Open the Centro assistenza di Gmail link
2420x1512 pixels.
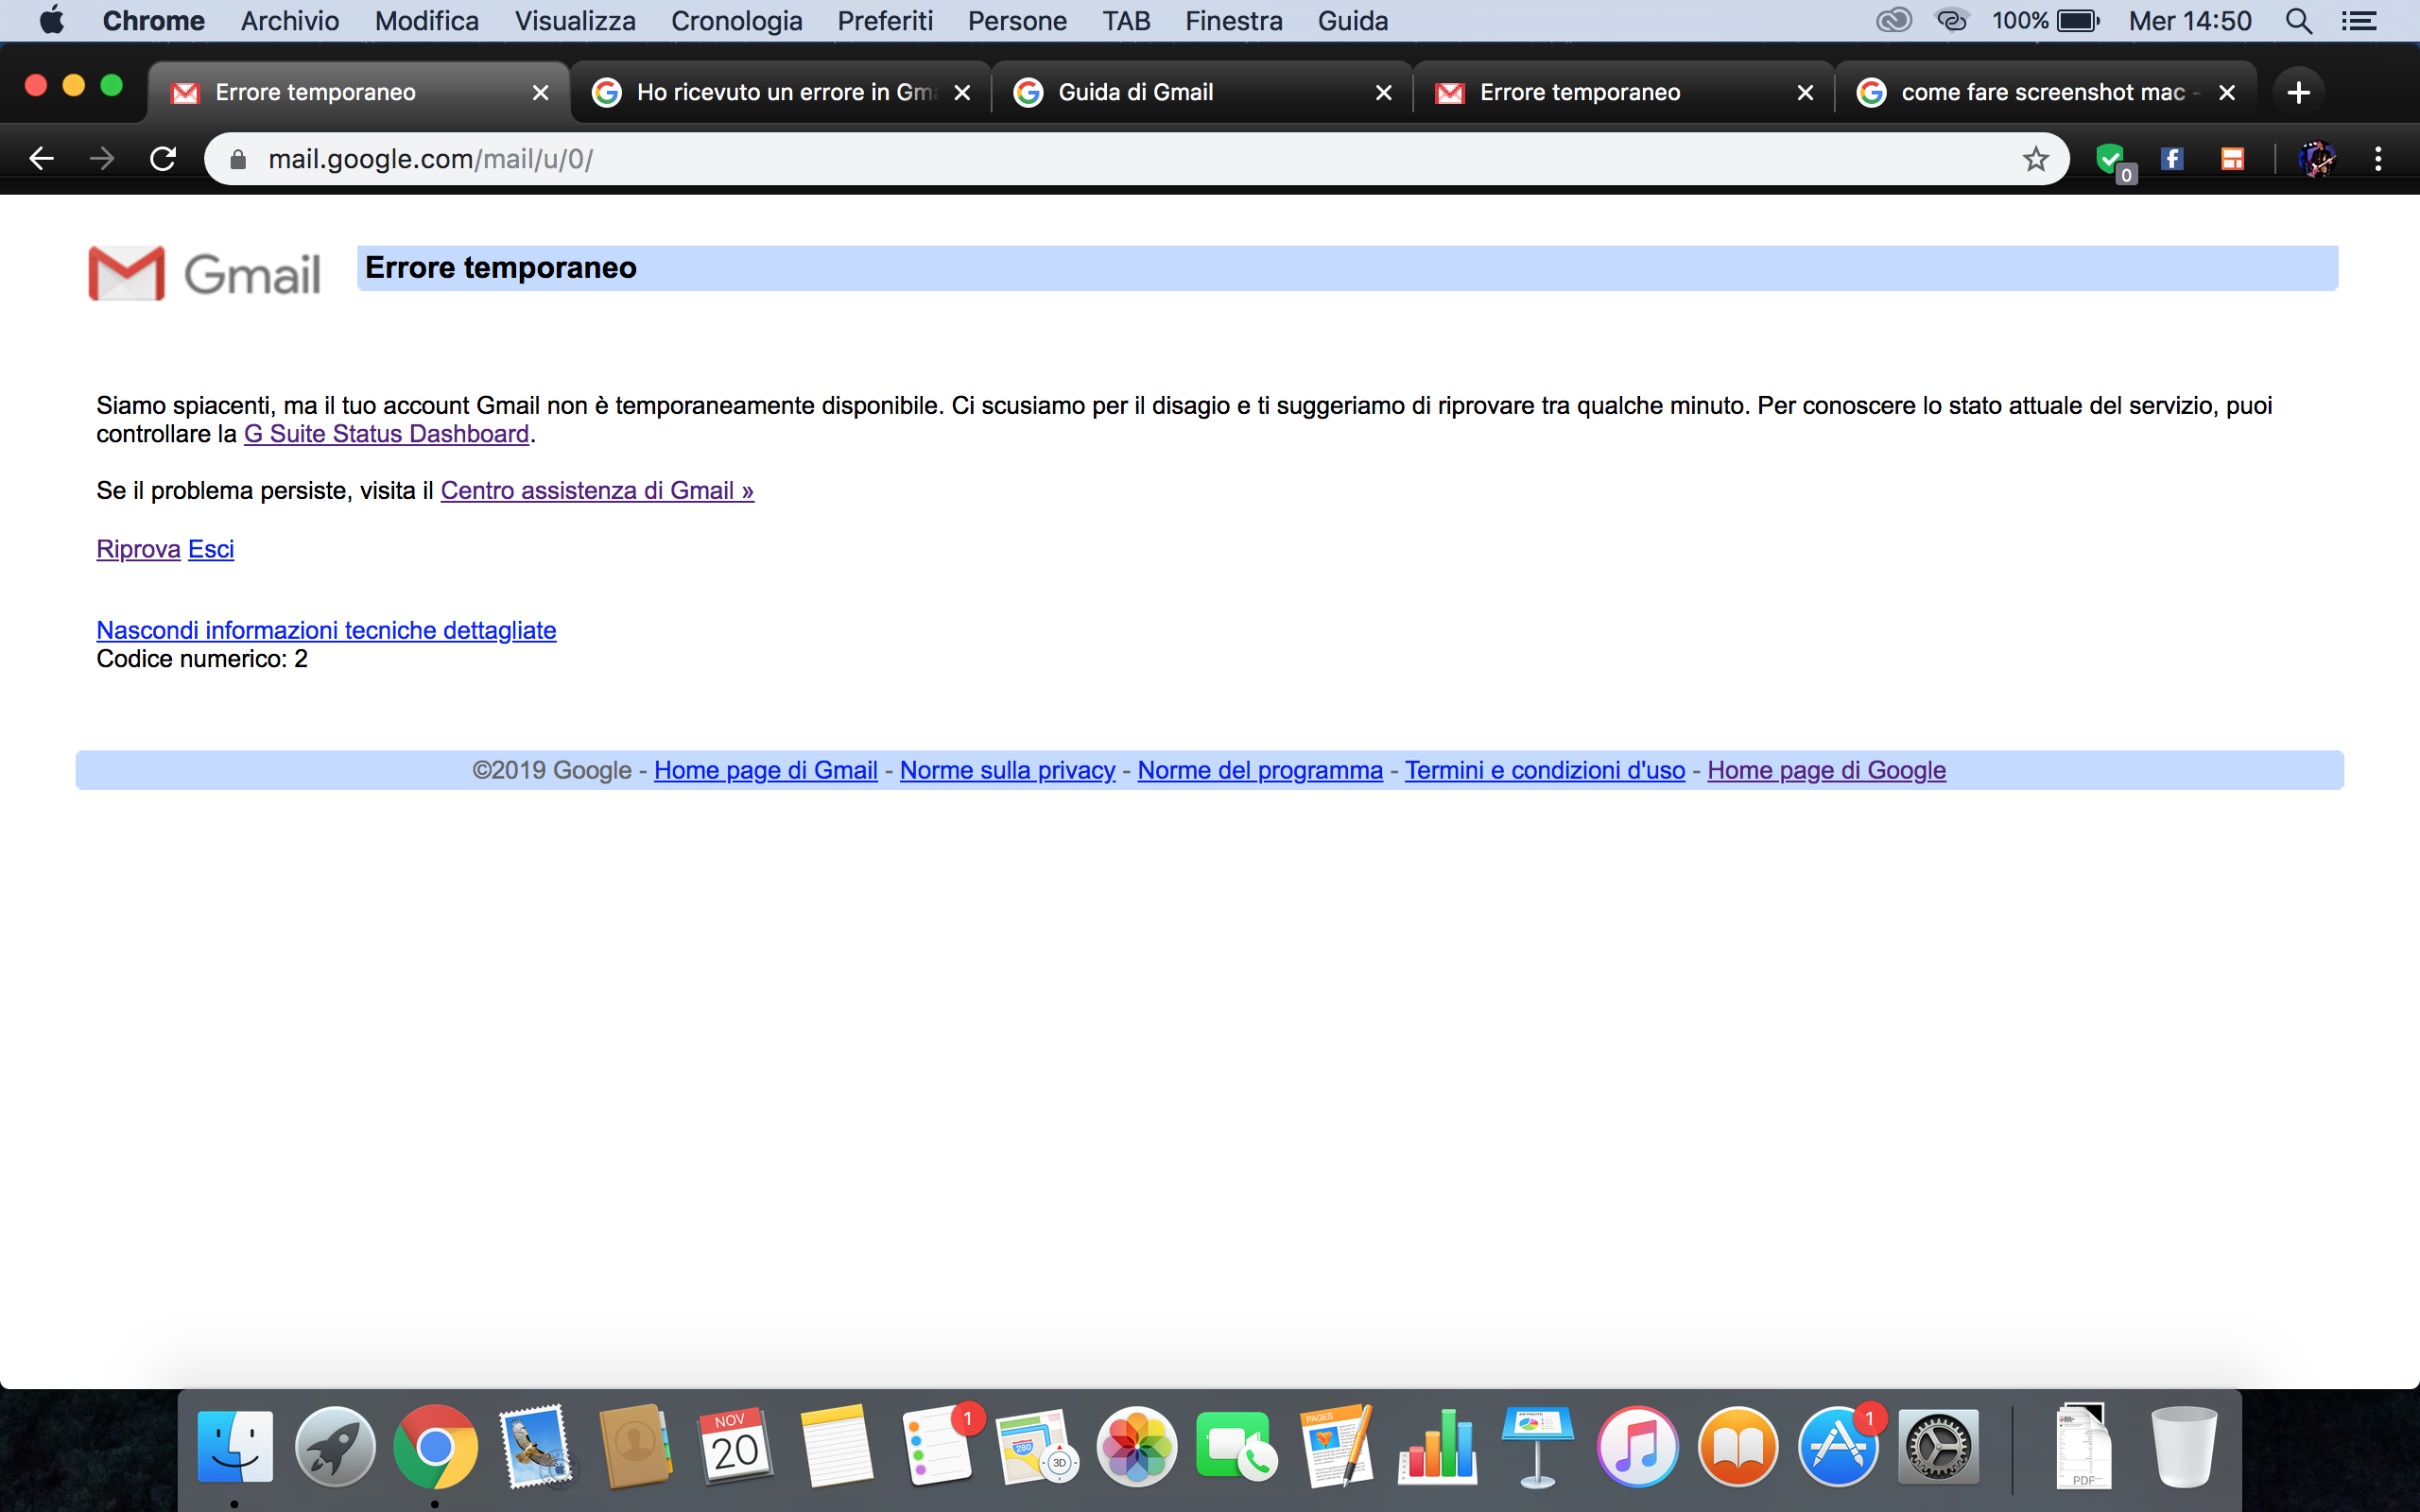pyautogui.click(x=597, y=491)
